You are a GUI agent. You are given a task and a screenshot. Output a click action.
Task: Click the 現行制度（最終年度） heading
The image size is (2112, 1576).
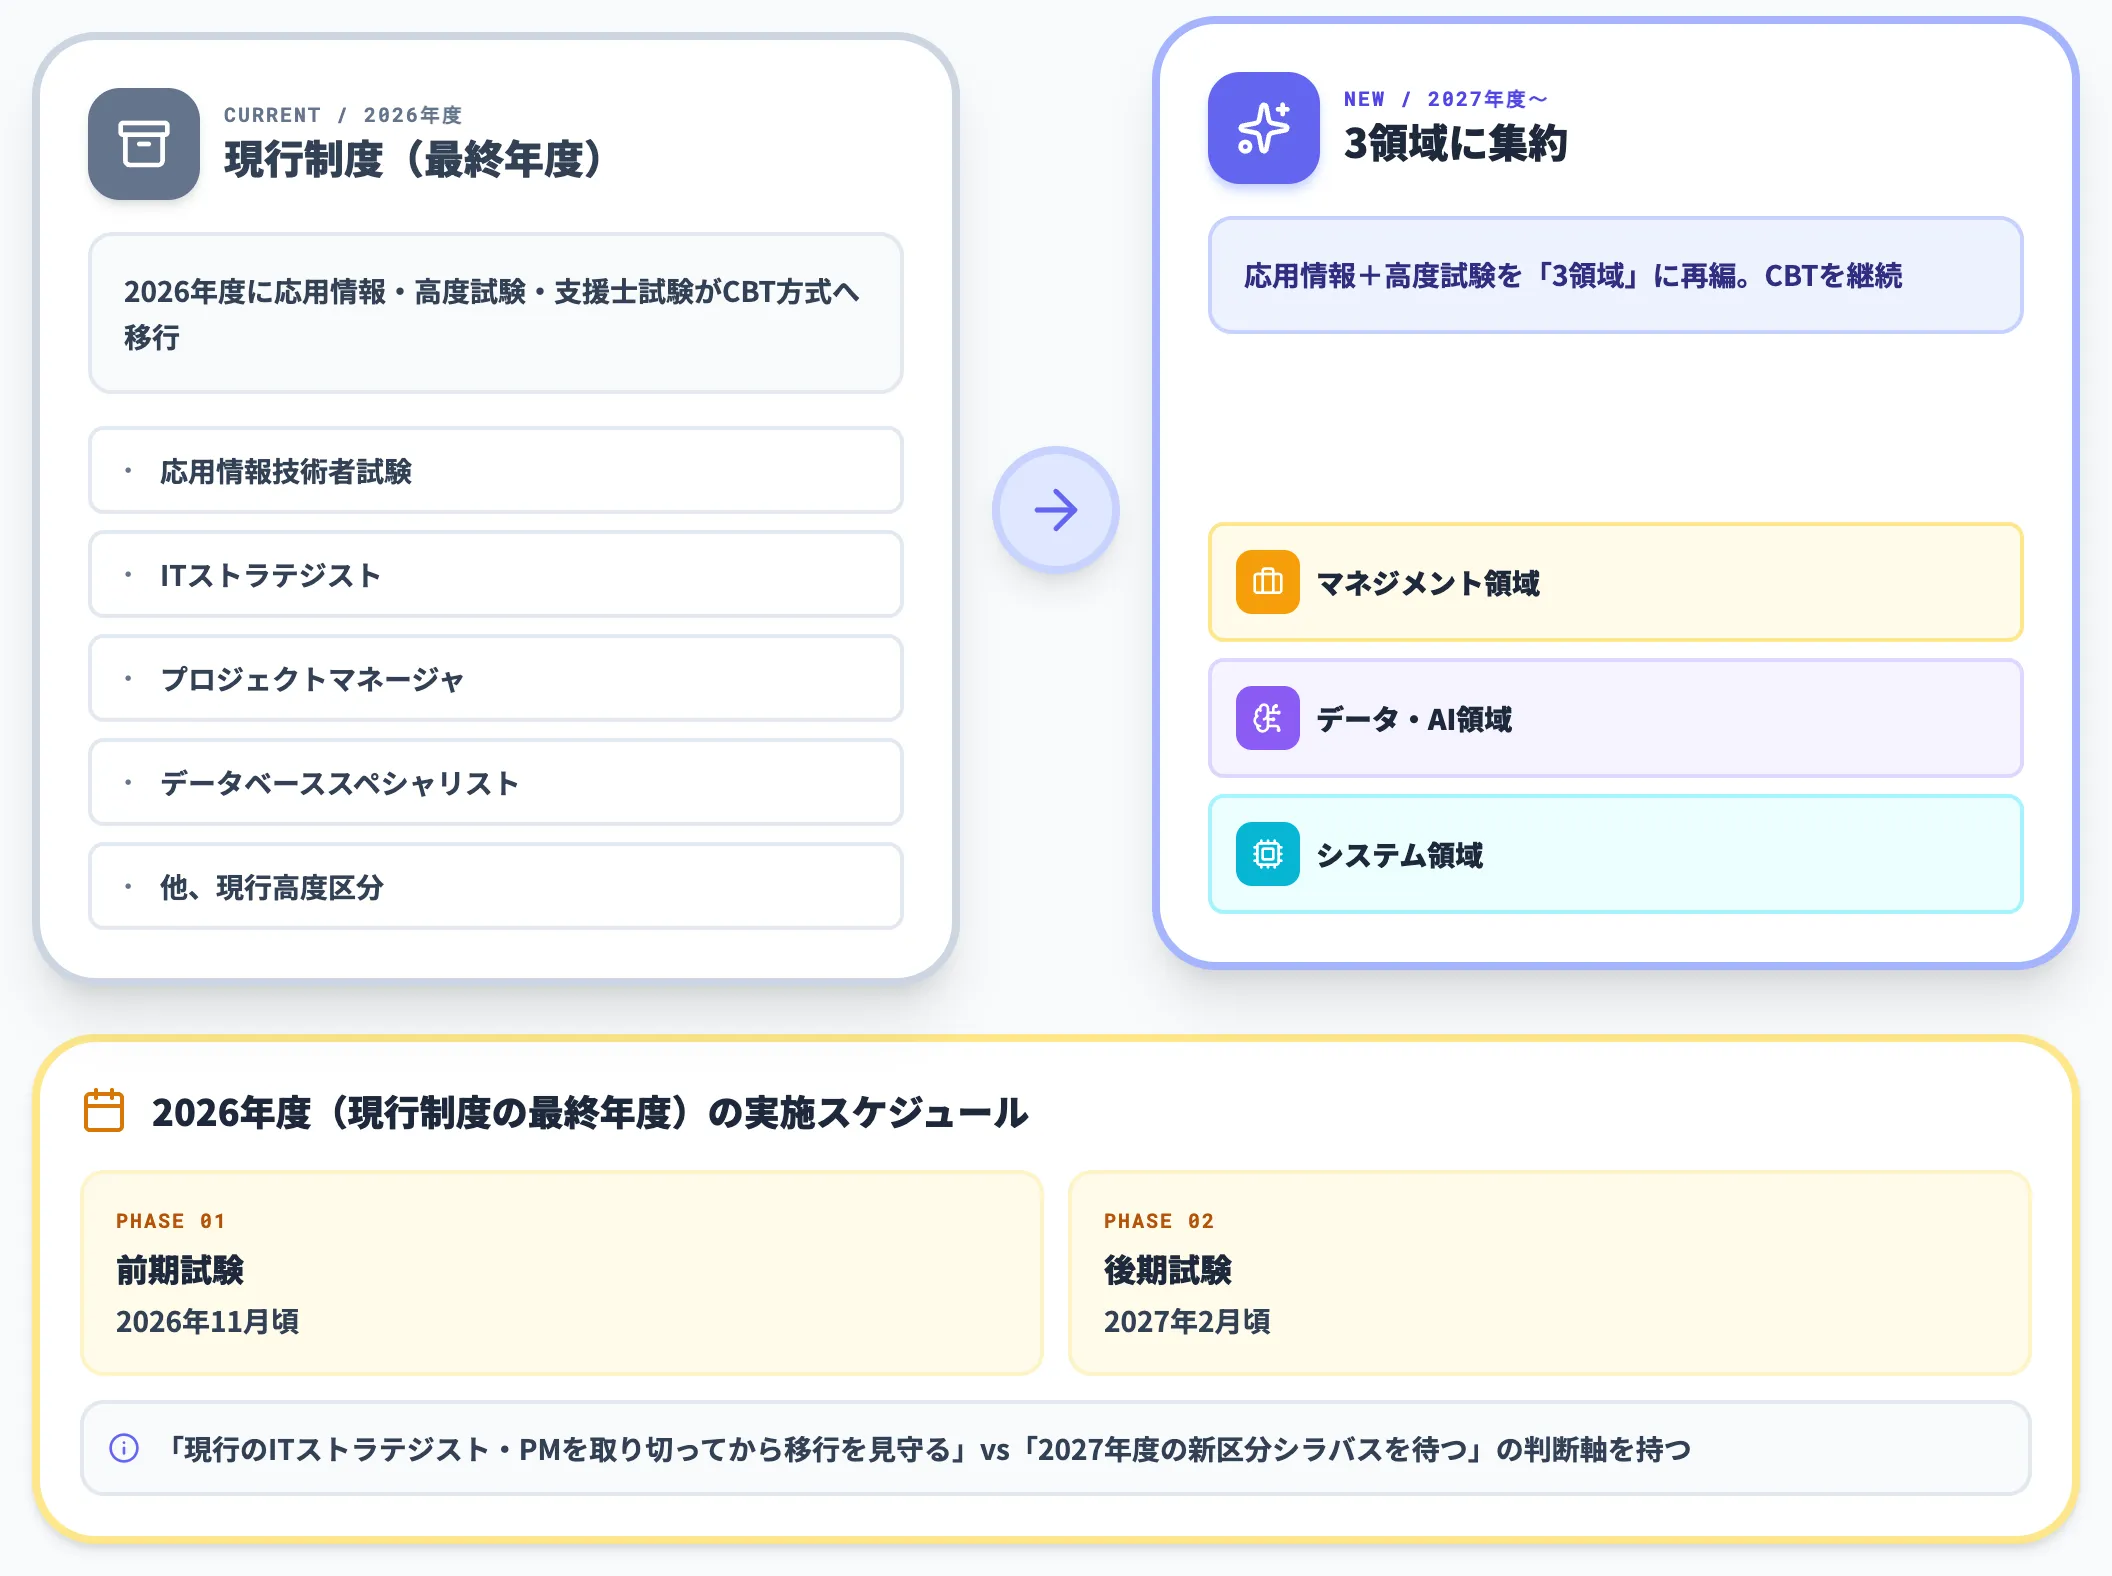point(413,160)
